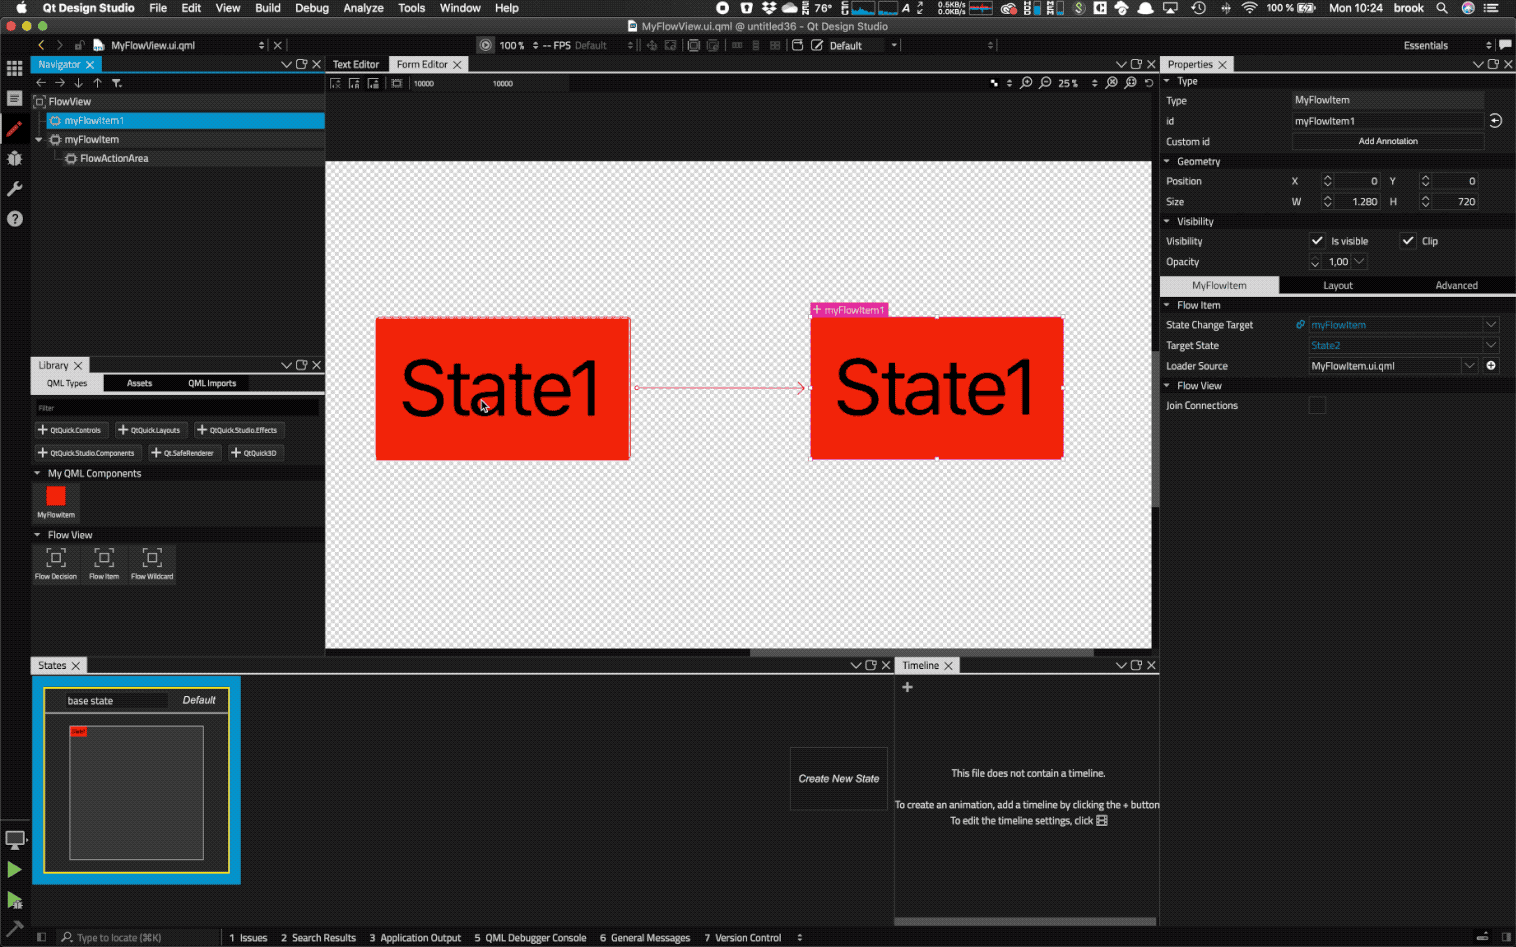Enable the Join Connections checkbox
Image resolution: width=1516 pixels, height=947 pixels.
[x=1317, y=406]
